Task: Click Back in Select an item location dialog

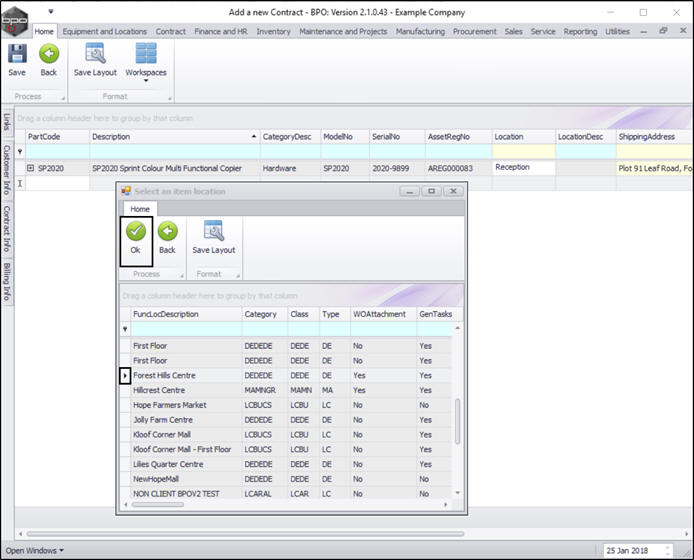Action: click(167, 238)
